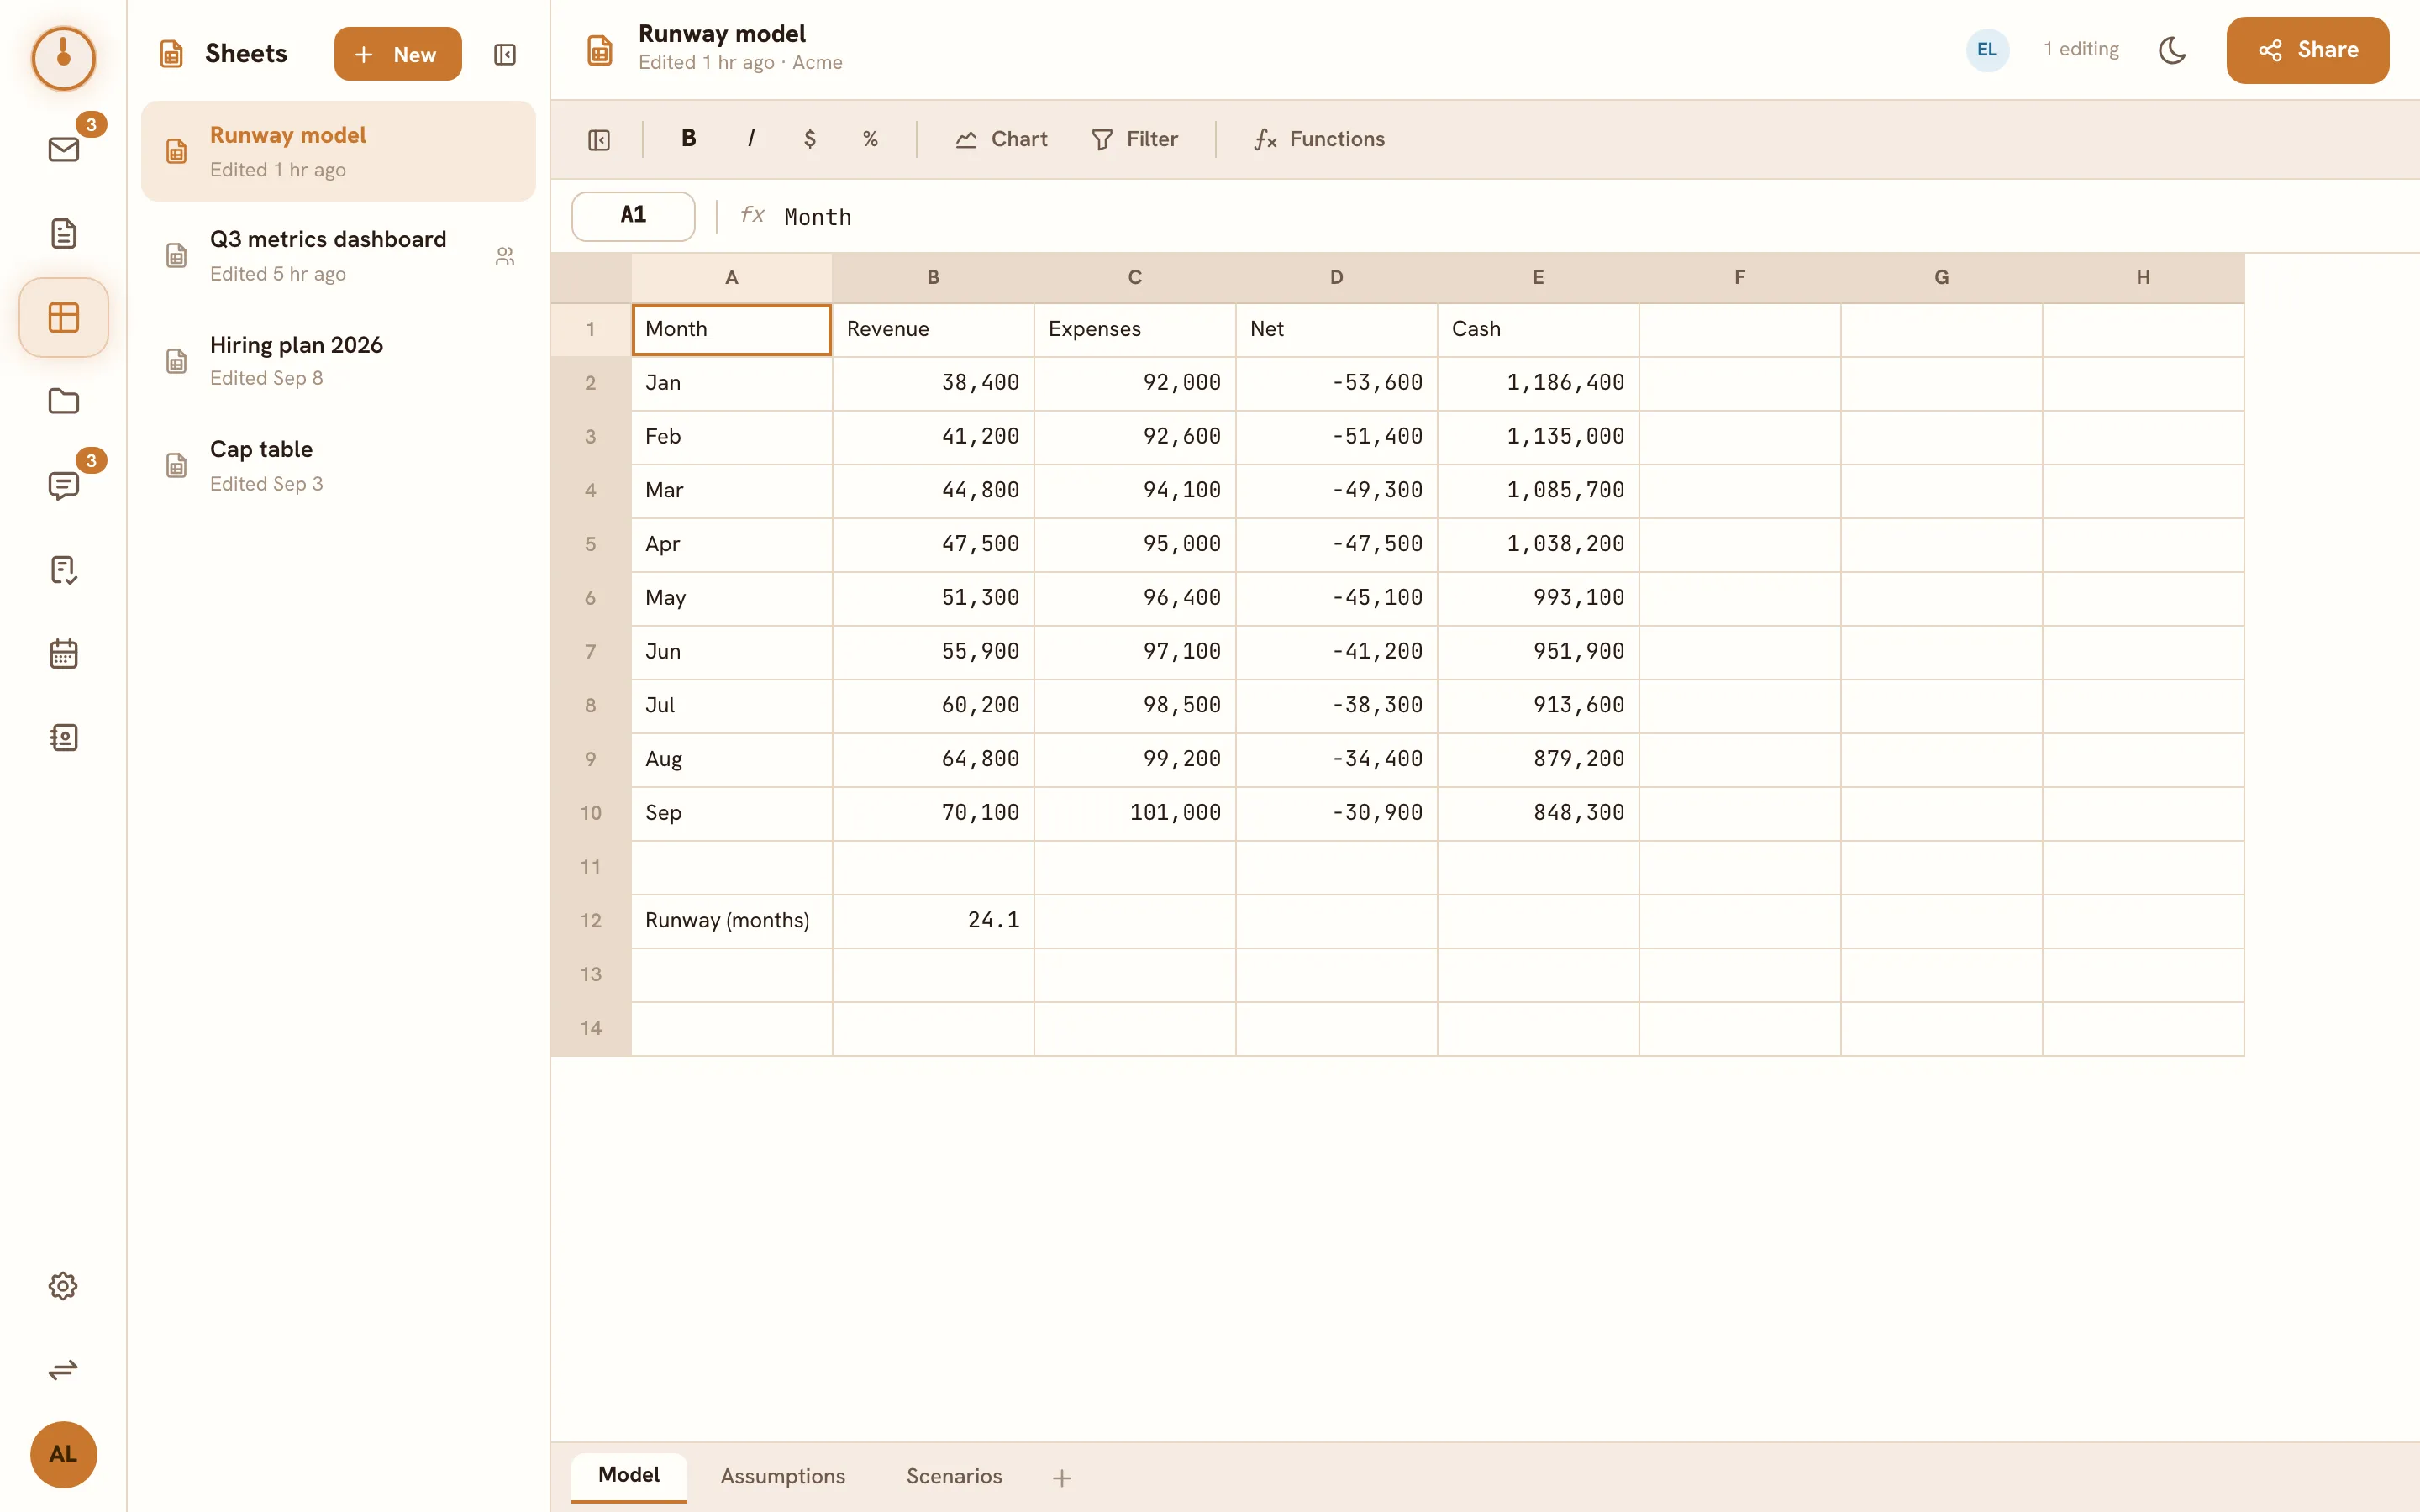Open the Filter tool

click(x=1135, y=139)
